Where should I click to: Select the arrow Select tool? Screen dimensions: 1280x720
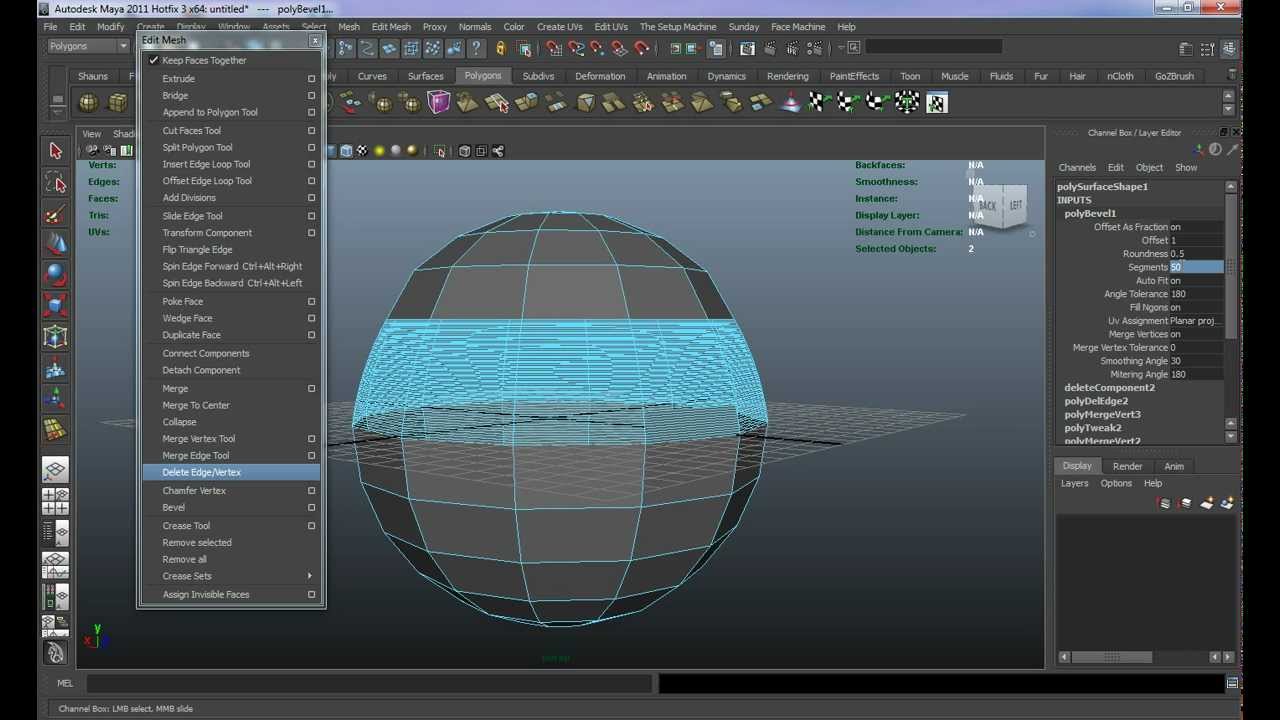55,151
